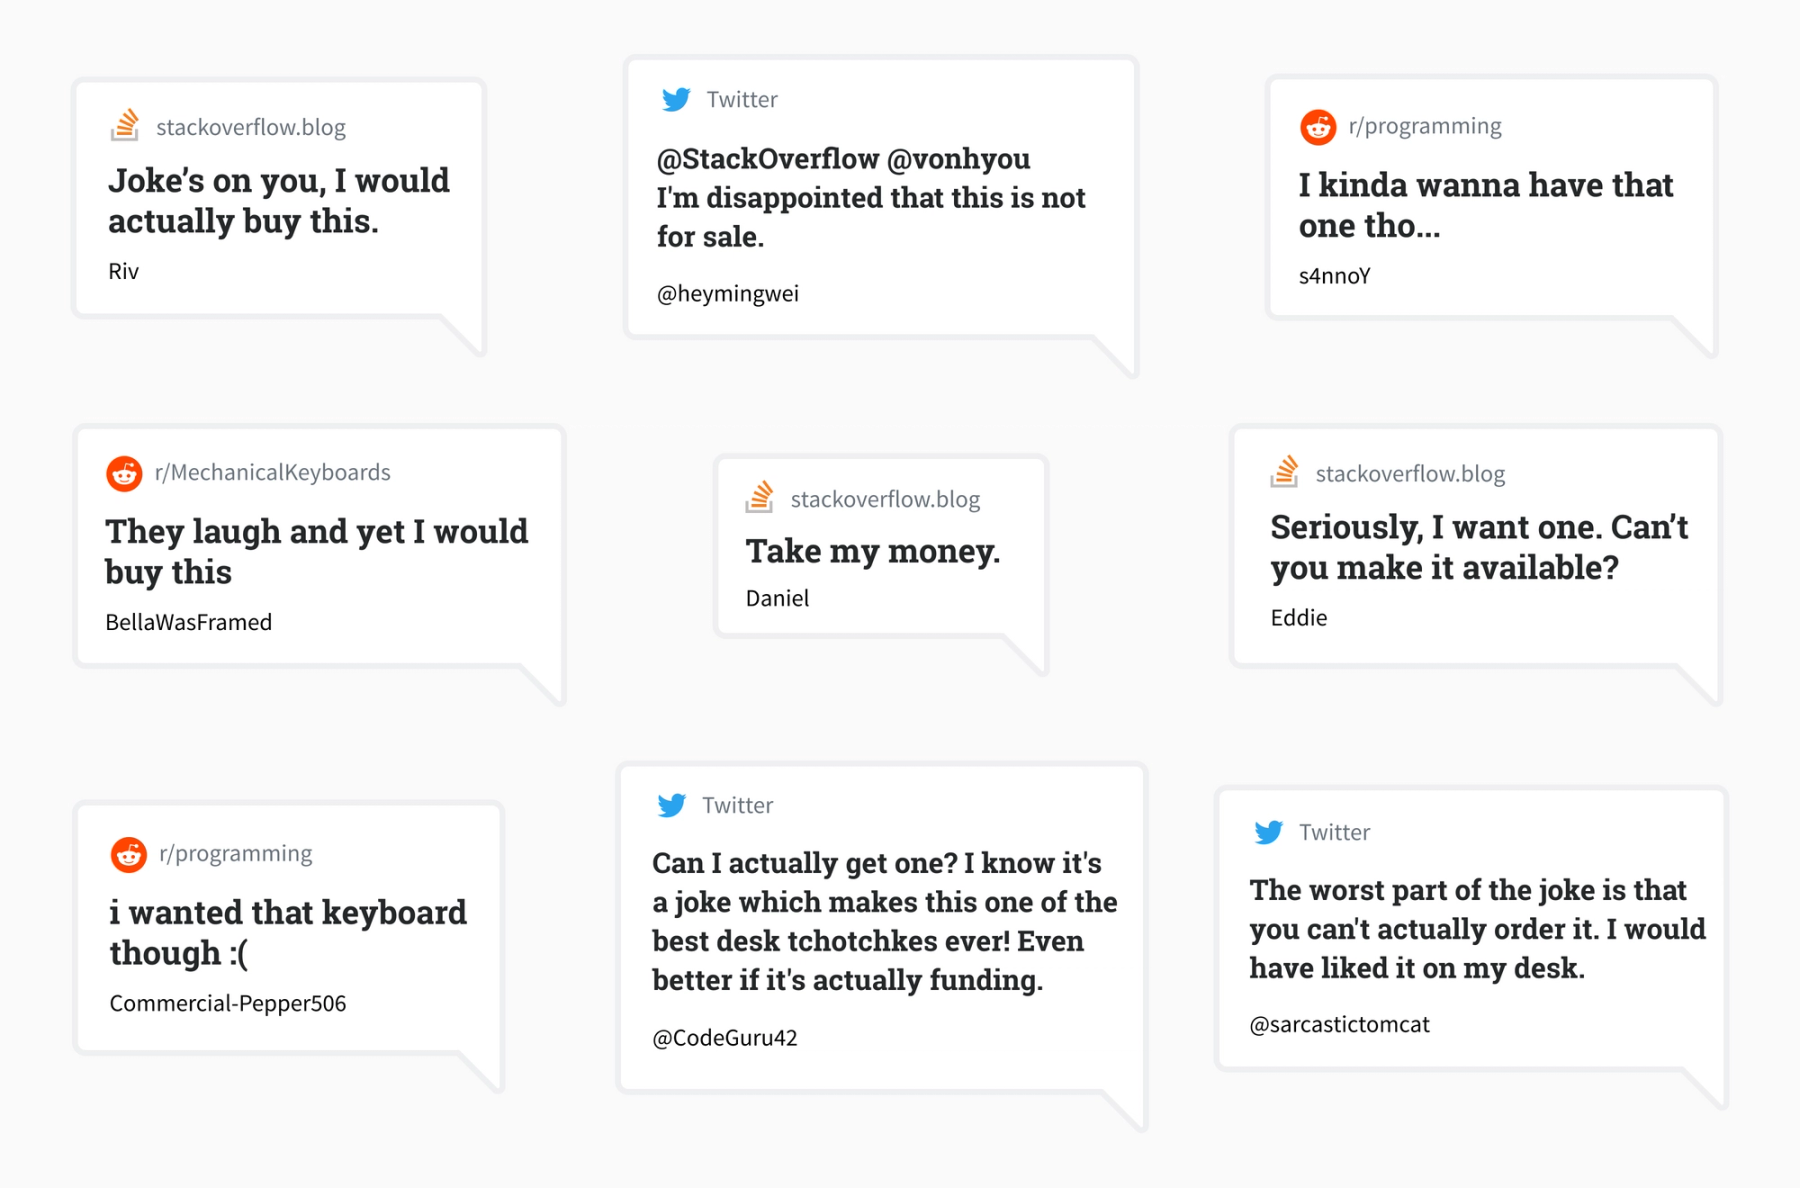Click the Twitter icon above @CodeGuru42's tweet
This screenshot has height=1188, width=1800.
pos(672,805)
